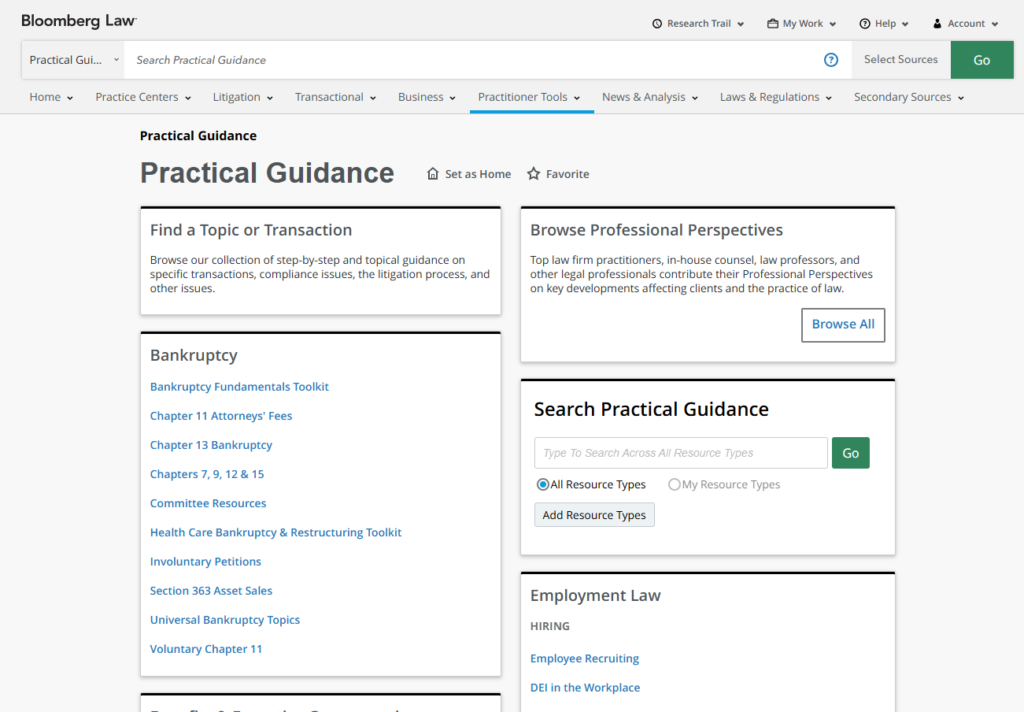Open the News & Analysis menu
Viewport: 1024px width, 712px height.
650,97
